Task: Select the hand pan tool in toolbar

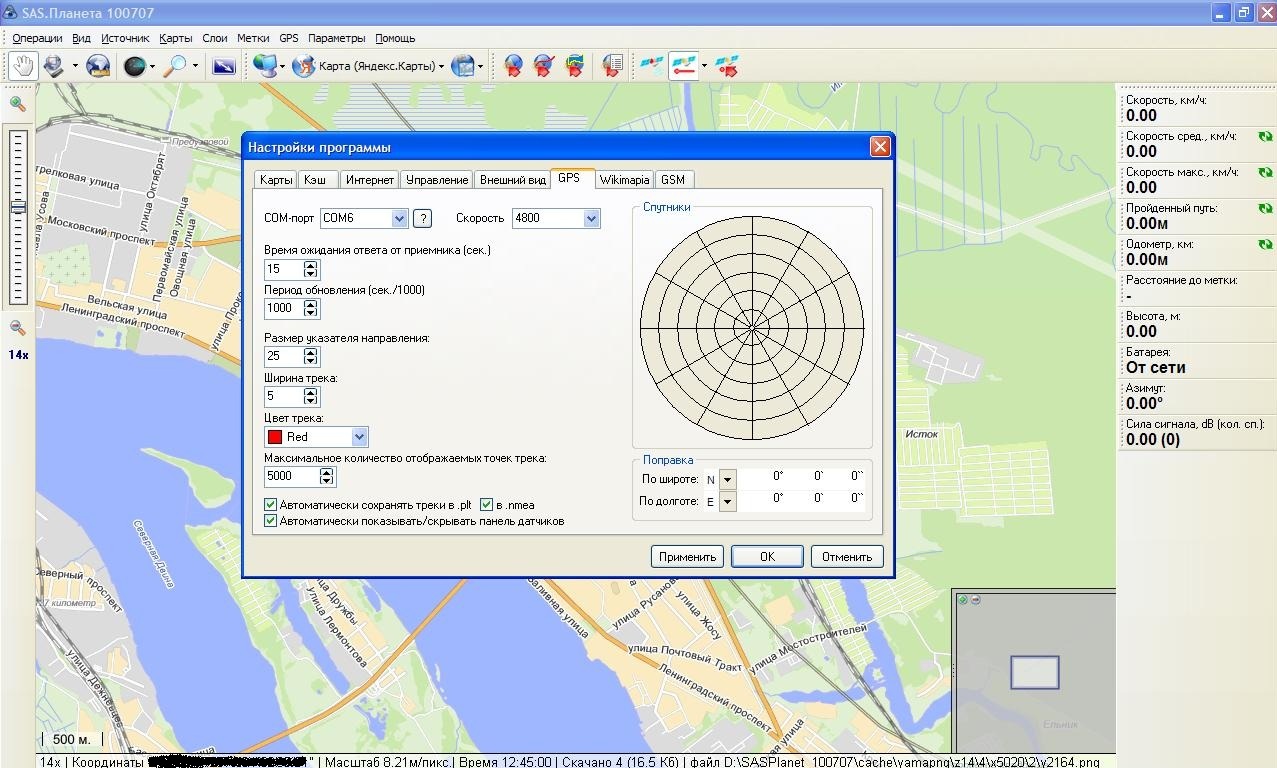Action: pyautogui.click(x=23, y=66)
